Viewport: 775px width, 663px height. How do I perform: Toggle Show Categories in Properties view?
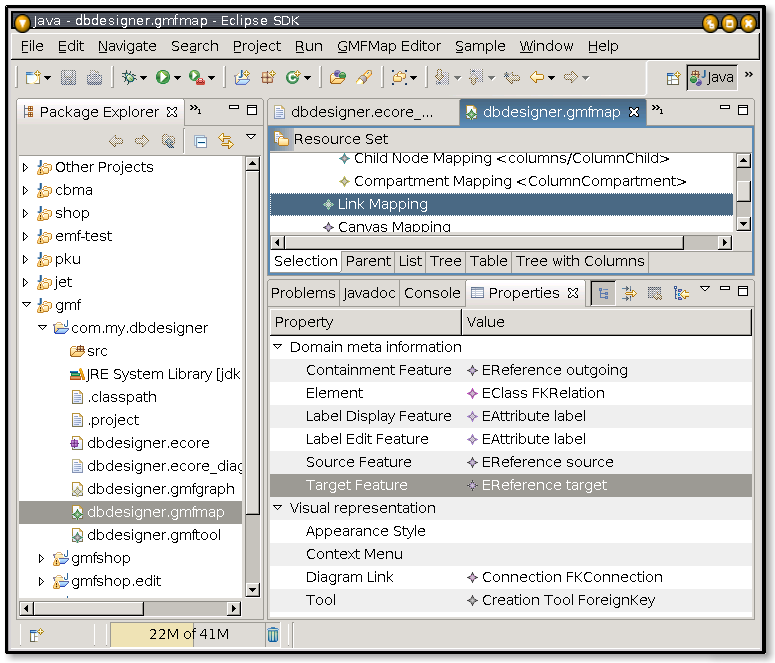603,293
